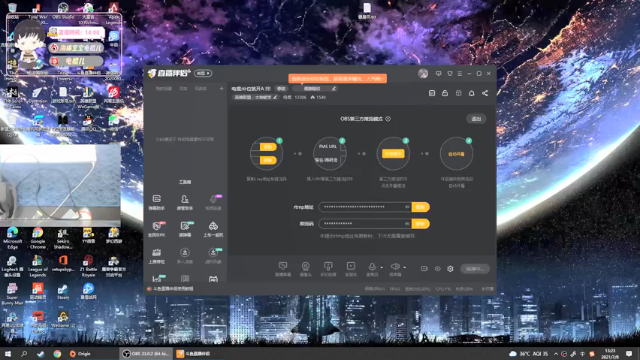Screen dimensions: 640x360
Task: Expand the speaker options arrow
Action: [404, 267]
